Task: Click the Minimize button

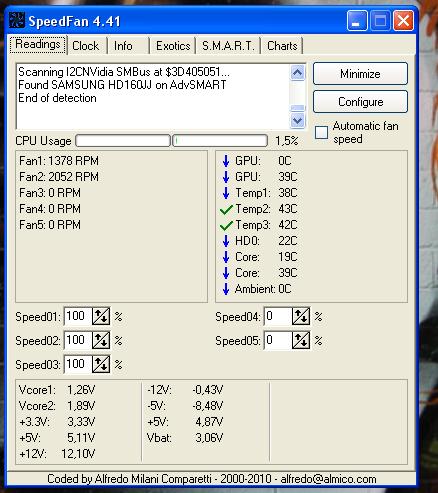Action: [x=360, y=73]
